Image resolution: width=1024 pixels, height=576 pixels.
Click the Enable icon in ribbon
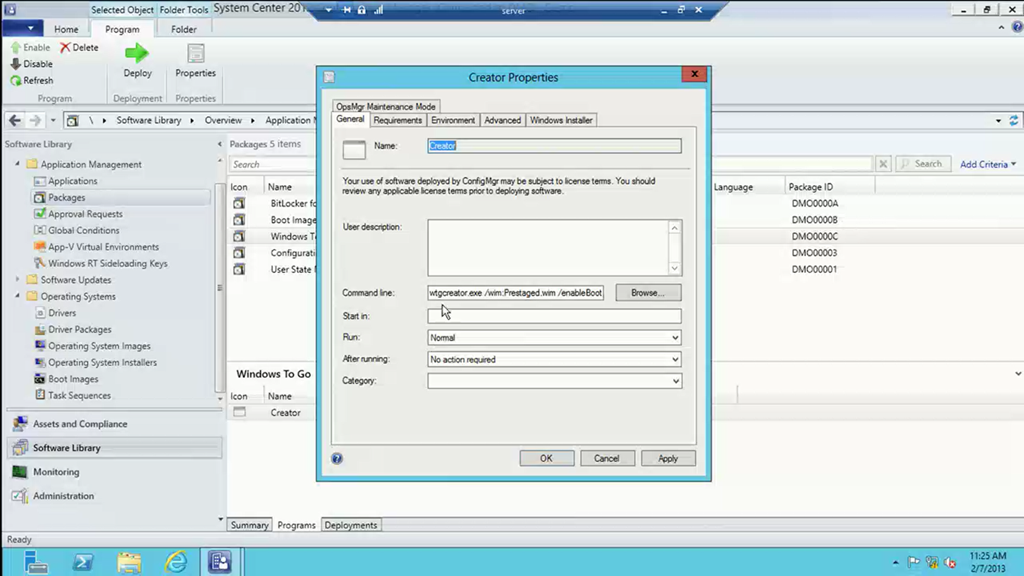click(17, 47)
